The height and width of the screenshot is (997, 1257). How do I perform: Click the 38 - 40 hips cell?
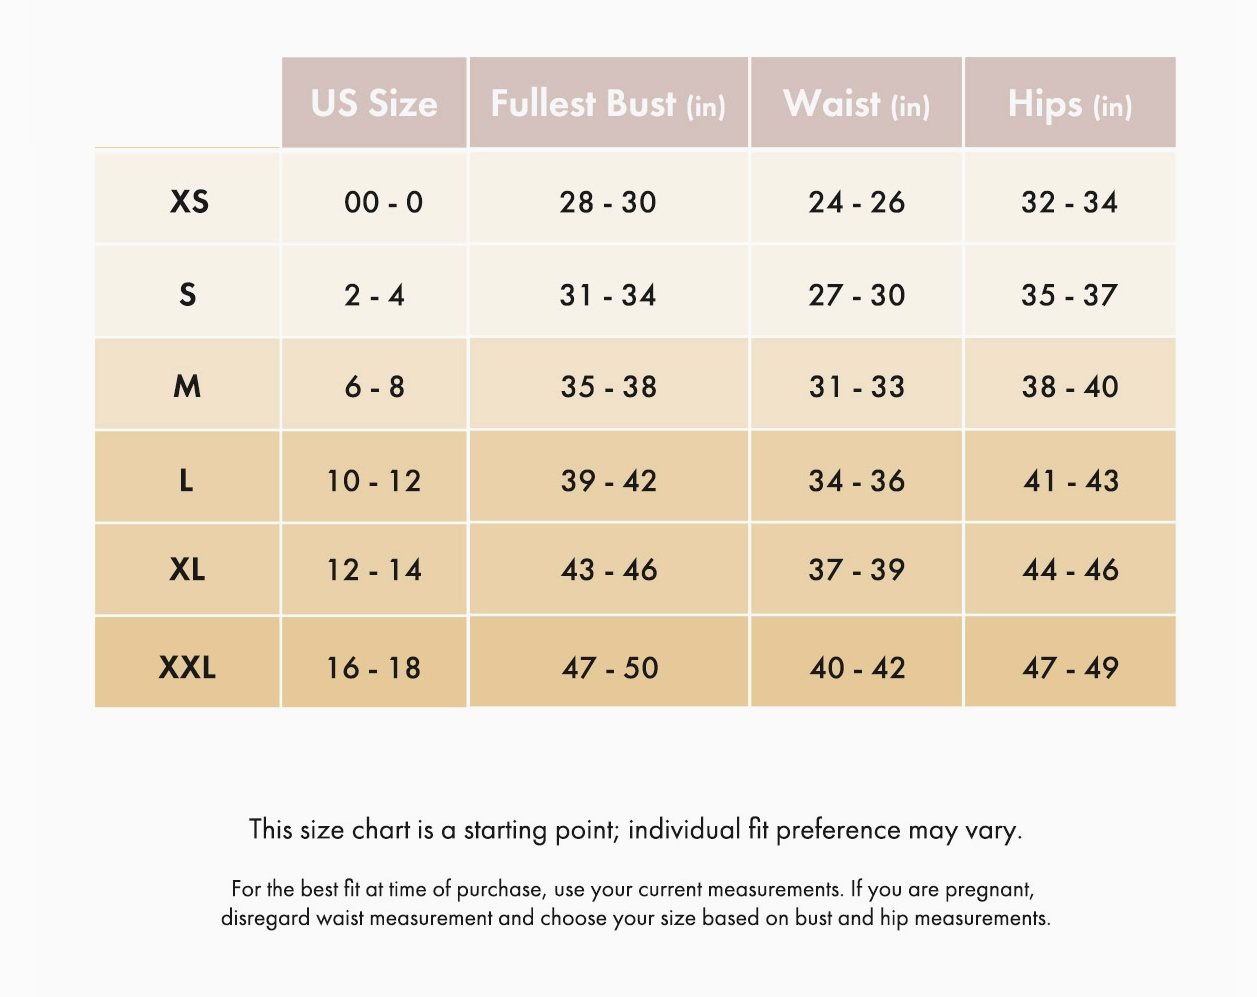(x=1069, y=387)
